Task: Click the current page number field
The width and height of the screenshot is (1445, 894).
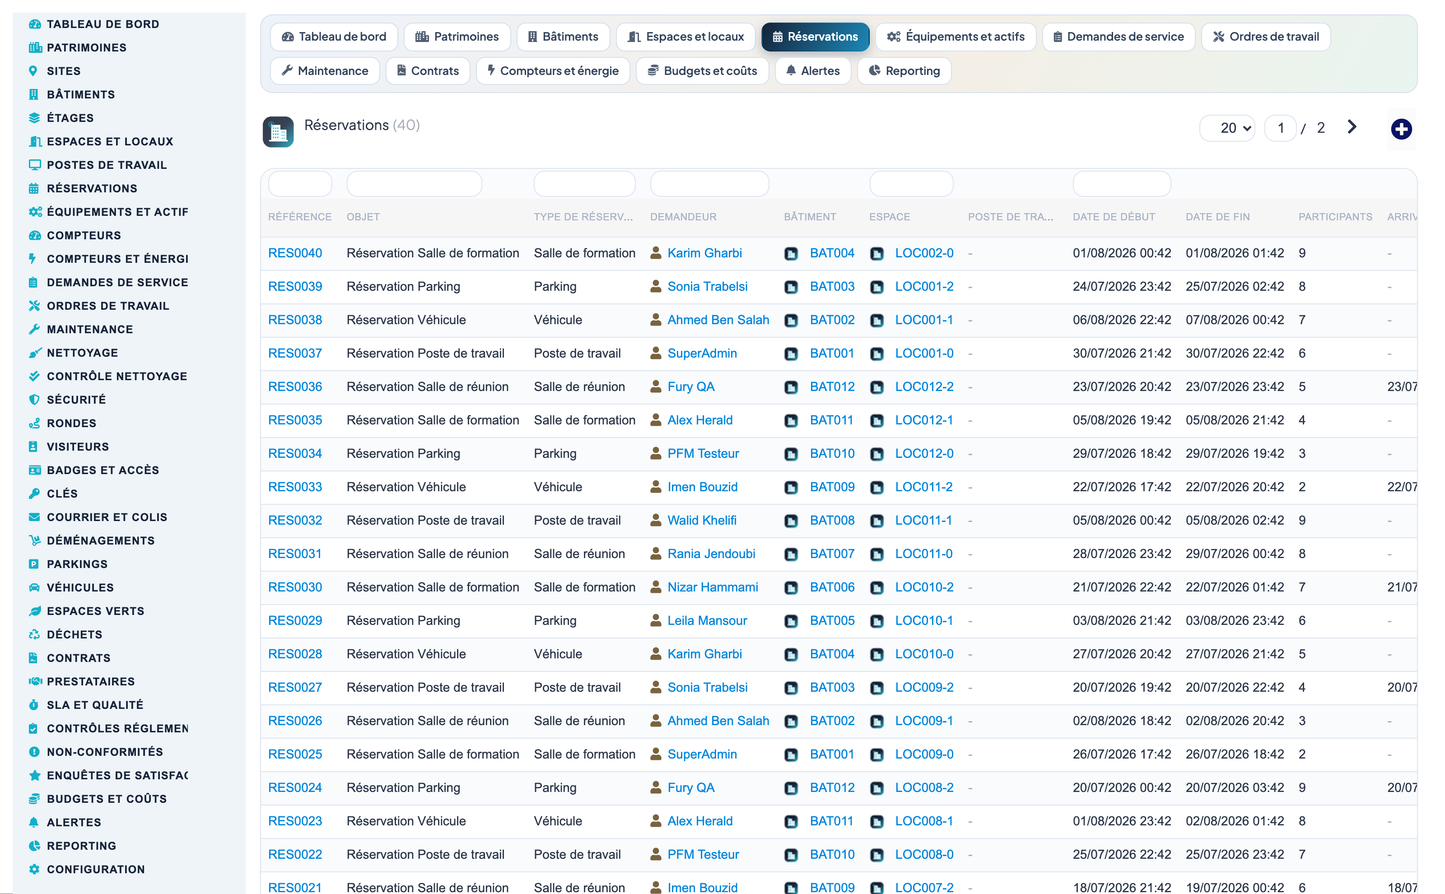Action: click(x=1281, y=128)
